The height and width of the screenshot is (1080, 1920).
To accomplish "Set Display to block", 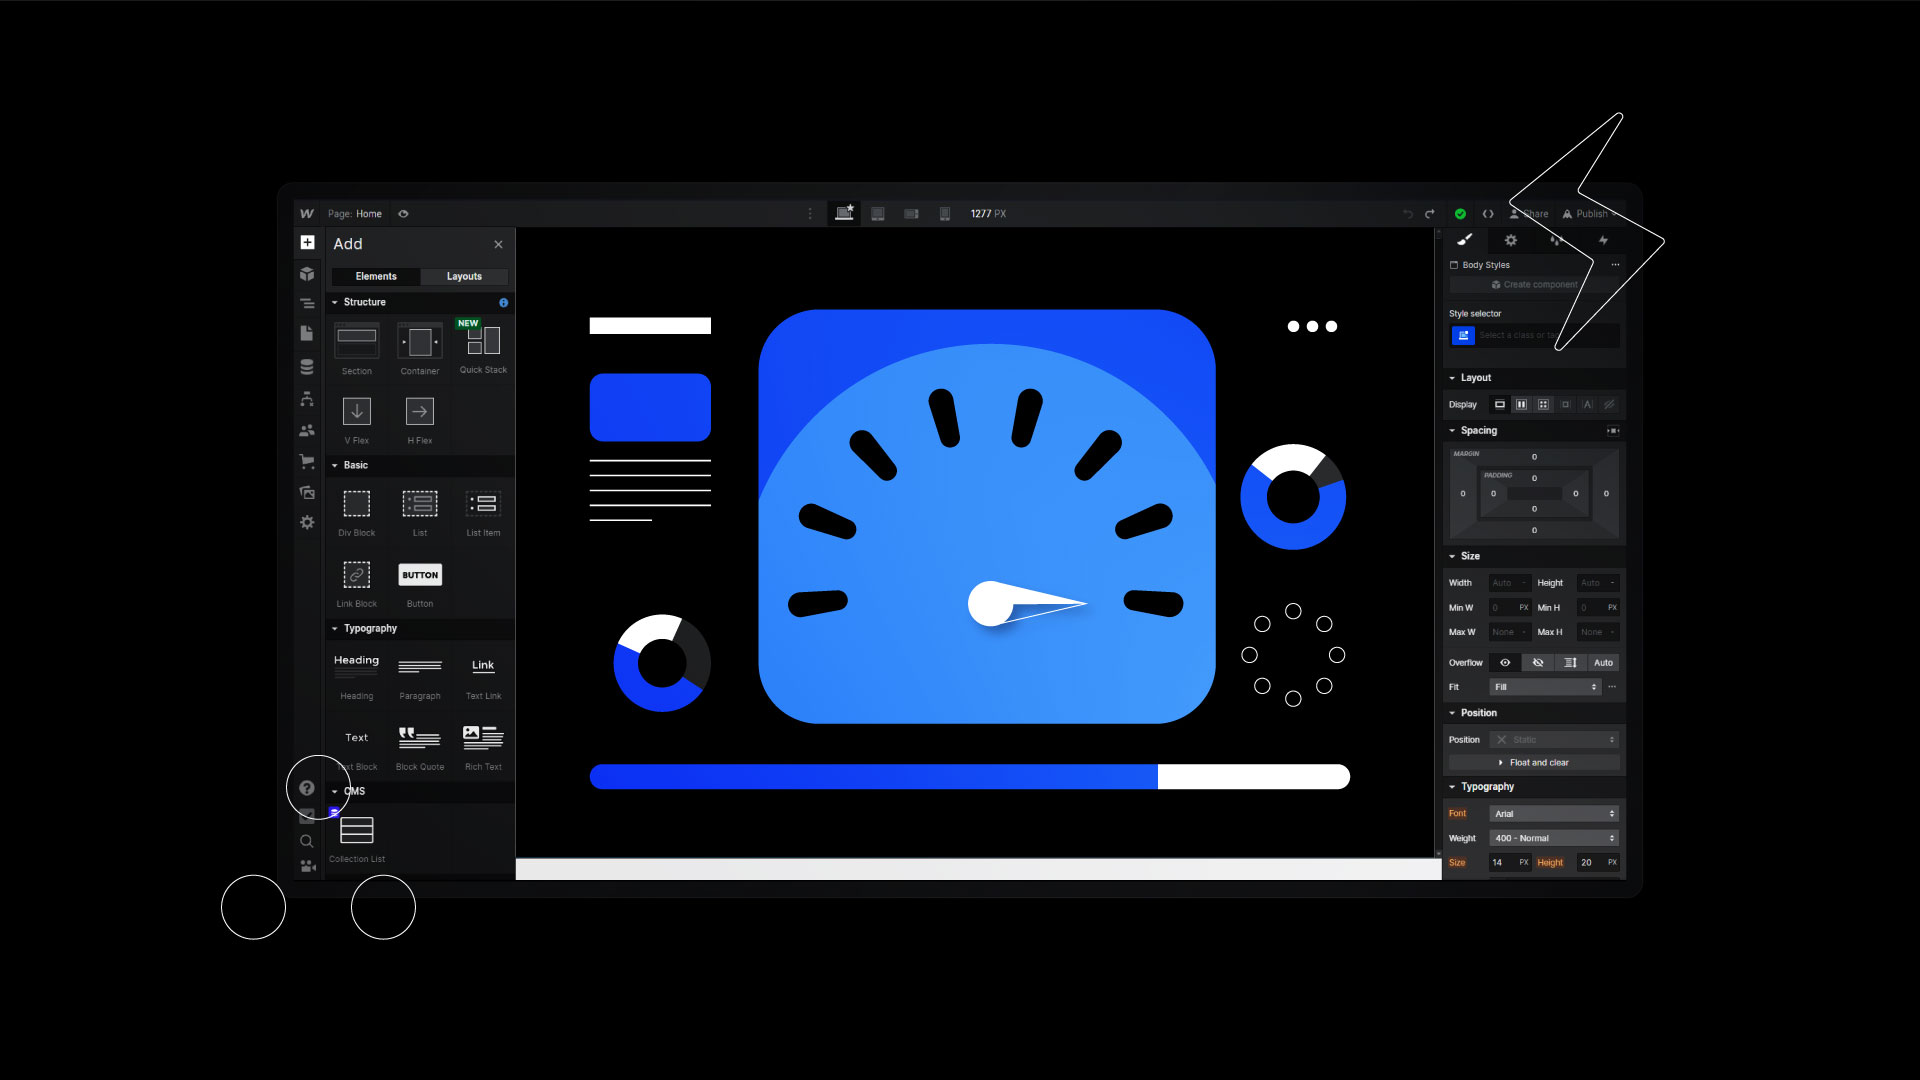I will (x=1500, y=405).
